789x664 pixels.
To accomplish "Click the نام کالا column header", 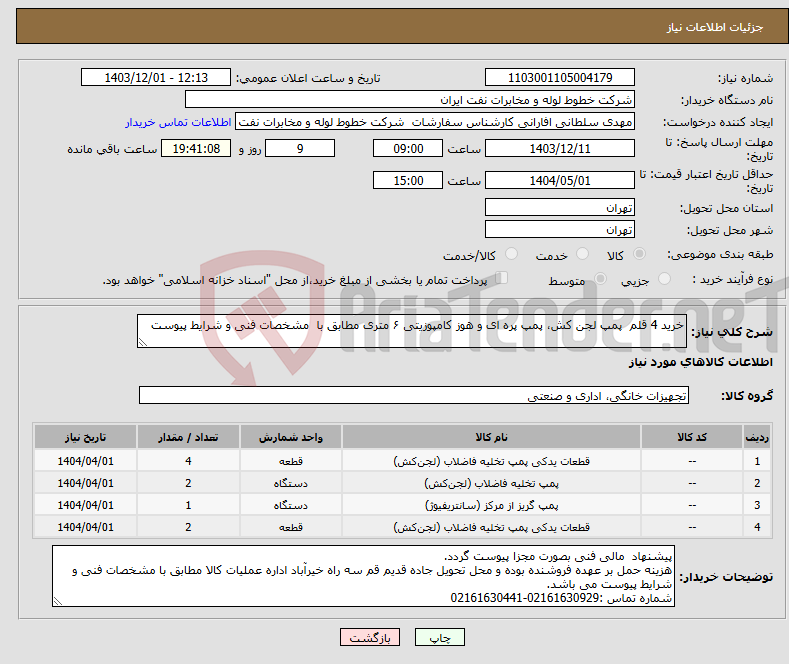I will 491,437.
